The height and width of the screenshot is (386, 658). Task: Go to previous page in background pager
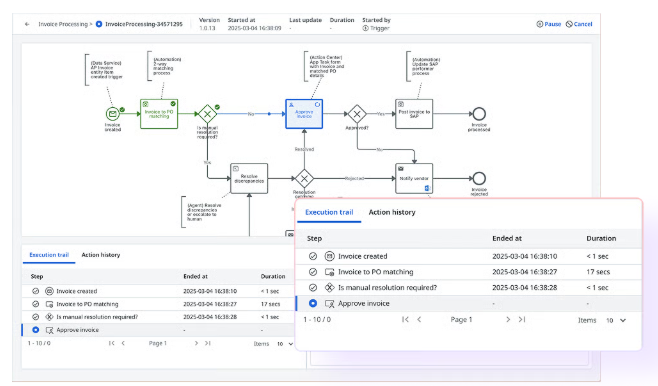coord(123,343)
